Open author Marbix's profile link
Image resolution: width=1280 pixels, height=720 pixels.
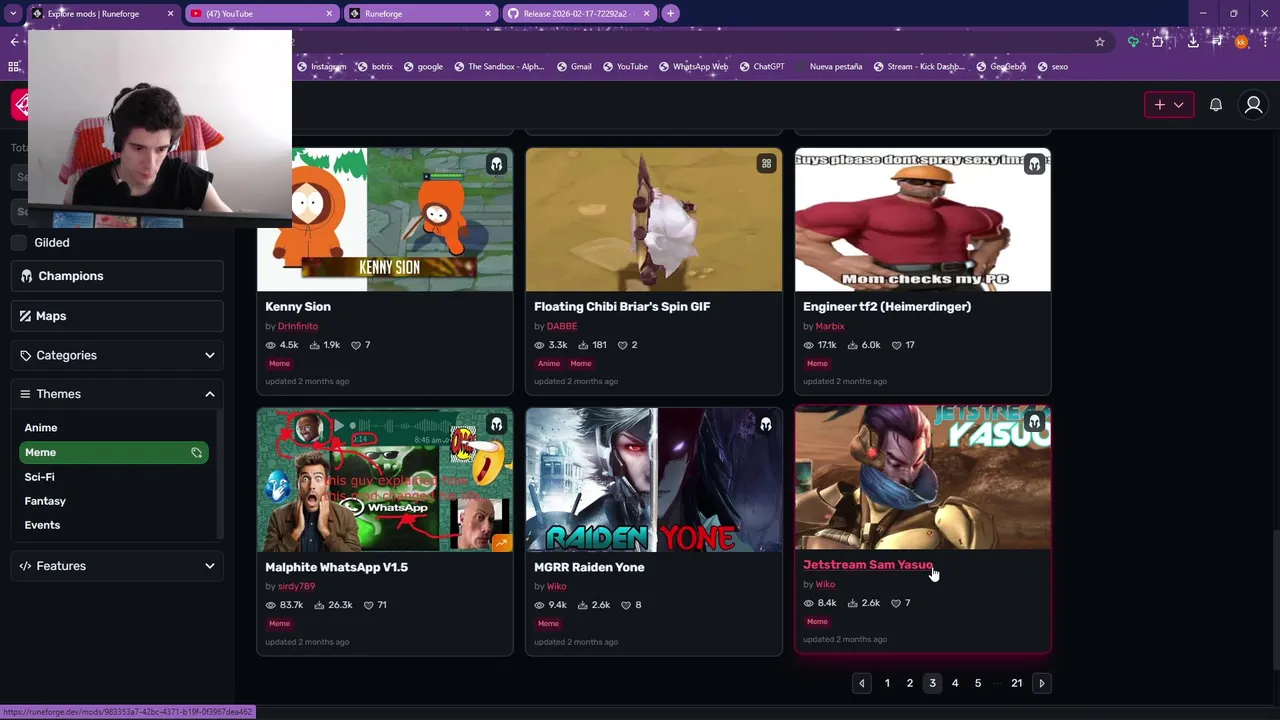[830, 326]
